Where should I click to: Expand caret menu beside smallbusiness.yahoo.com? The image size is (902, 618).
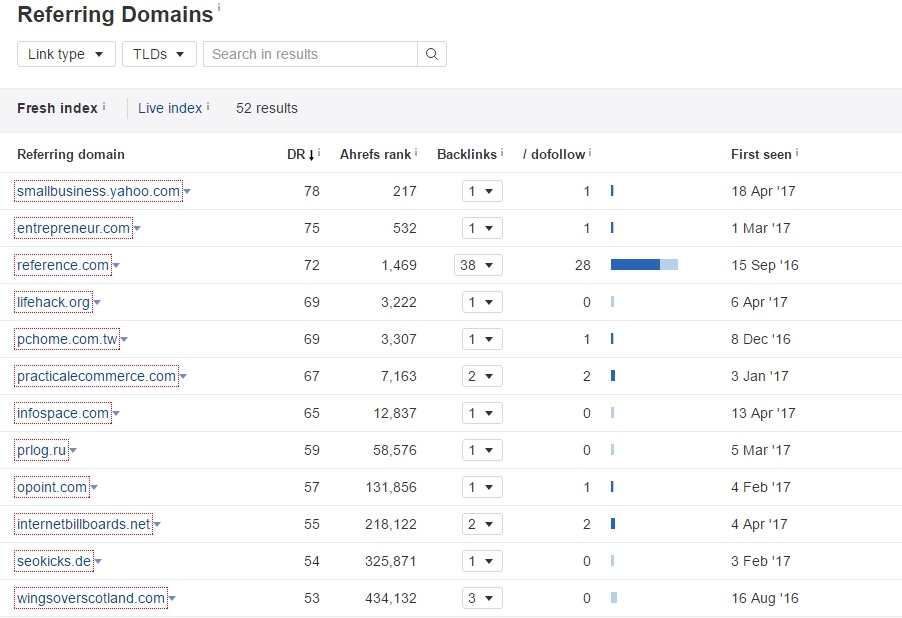coord(187,192)
